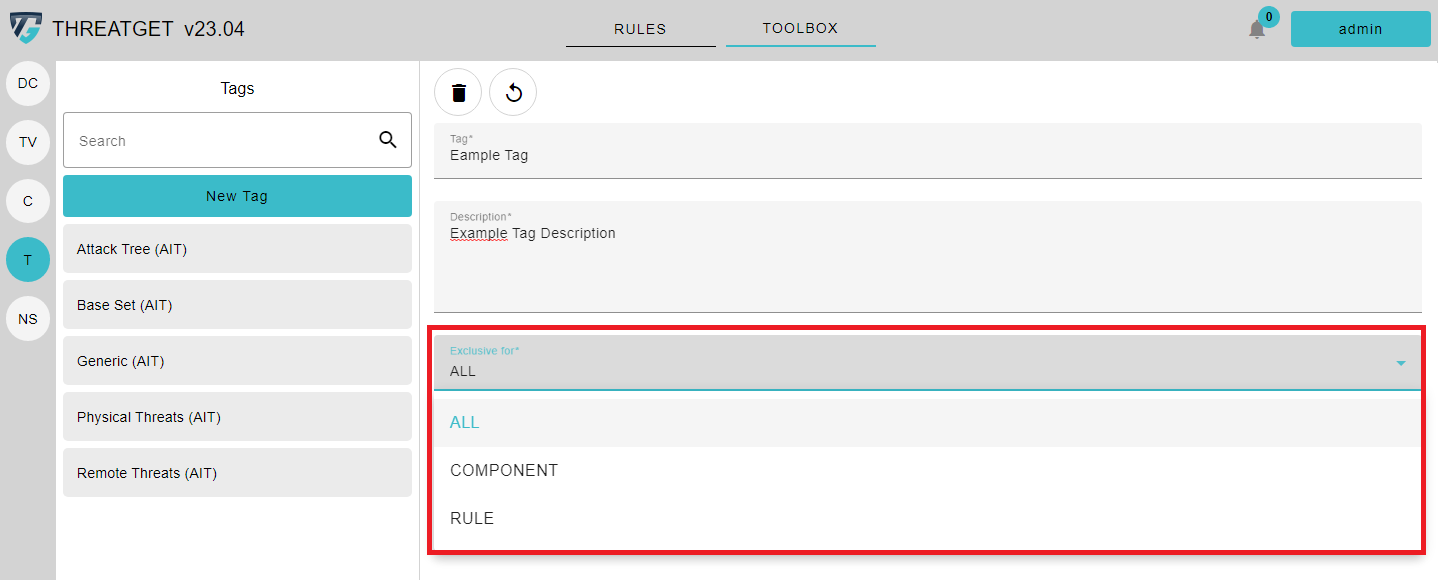Open the TV sidebar section
The height and width of the screenshot is (580, 1438).
(28, 142)
